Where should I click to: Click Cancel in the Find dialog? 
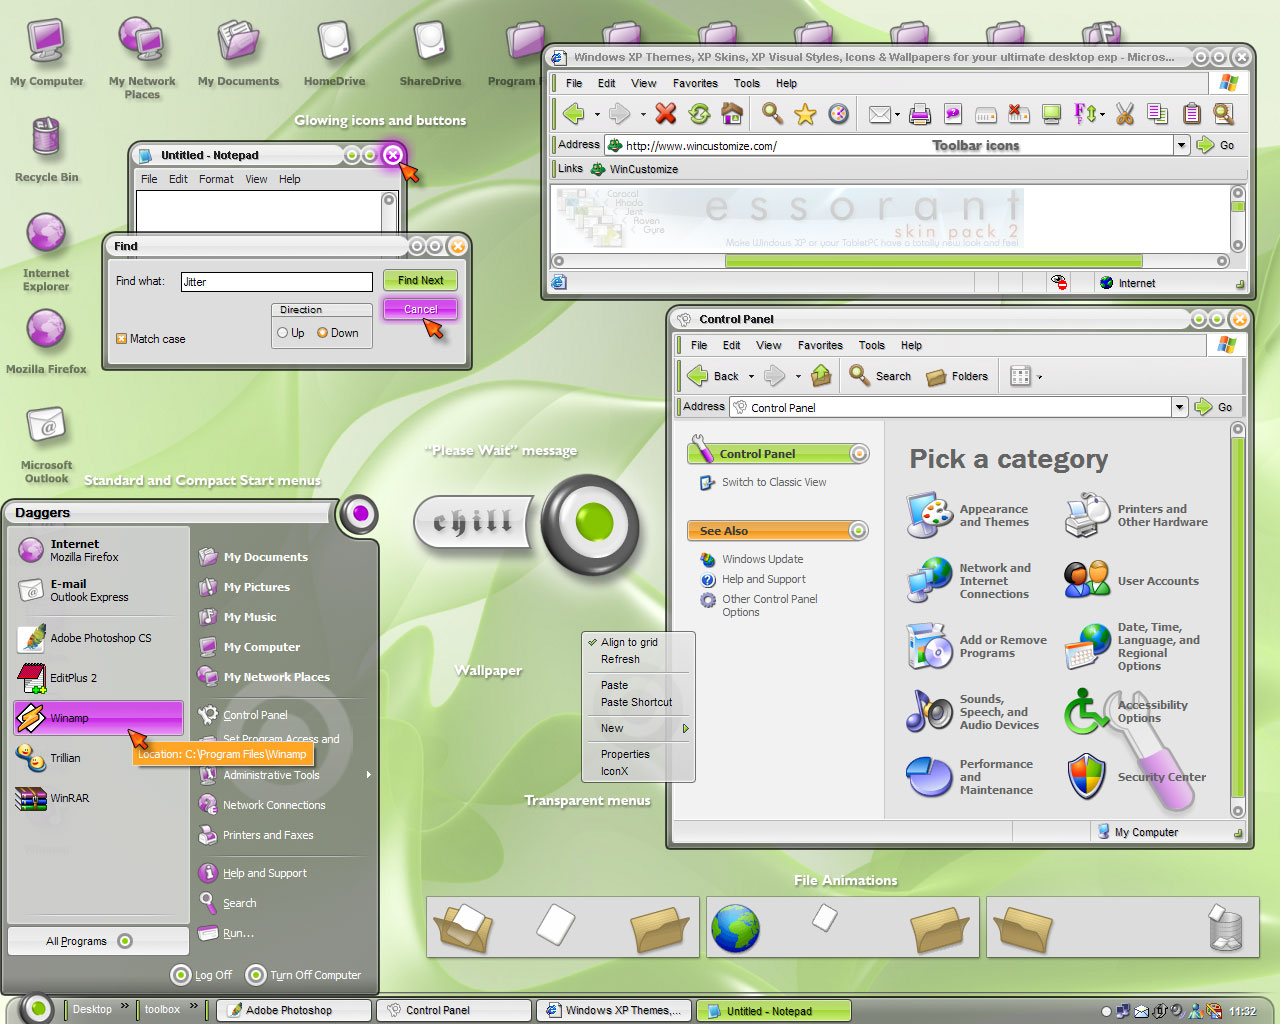coord(420,310)
